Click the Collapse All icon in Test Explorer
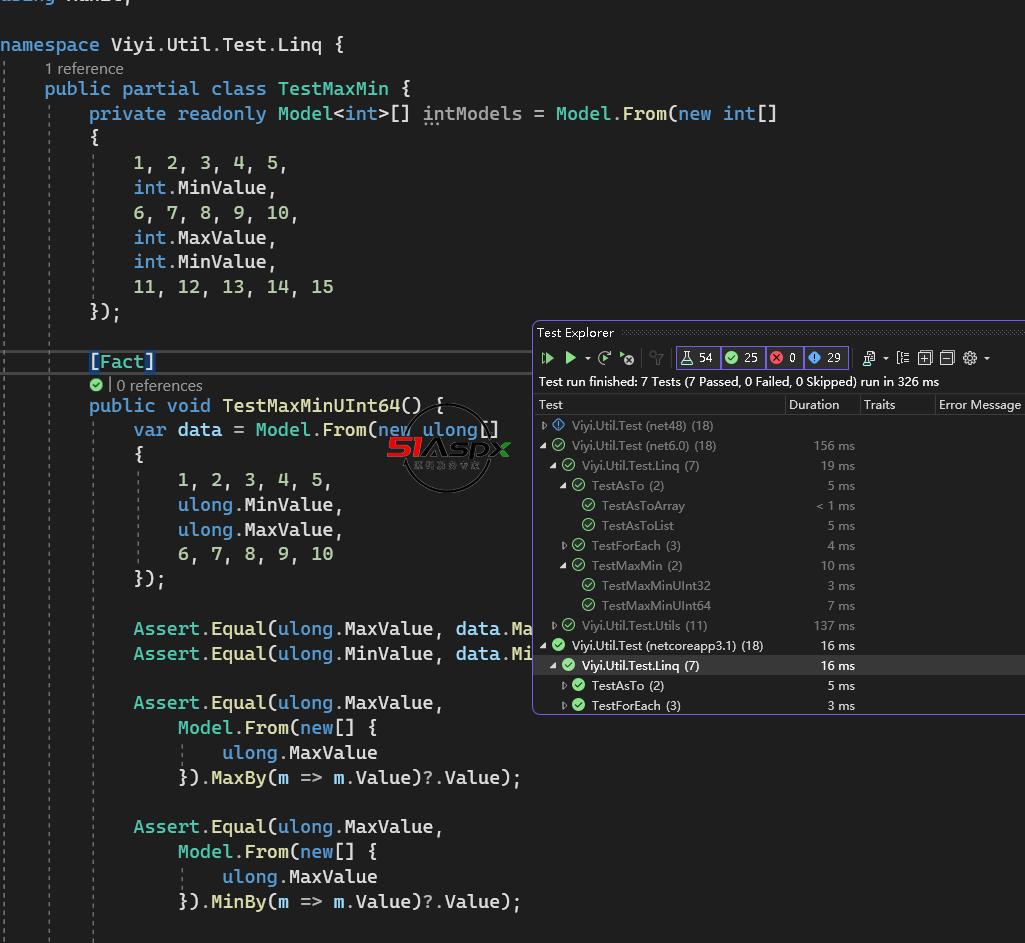The width and height of the screenshot is (1025, 943). (946, 358)
